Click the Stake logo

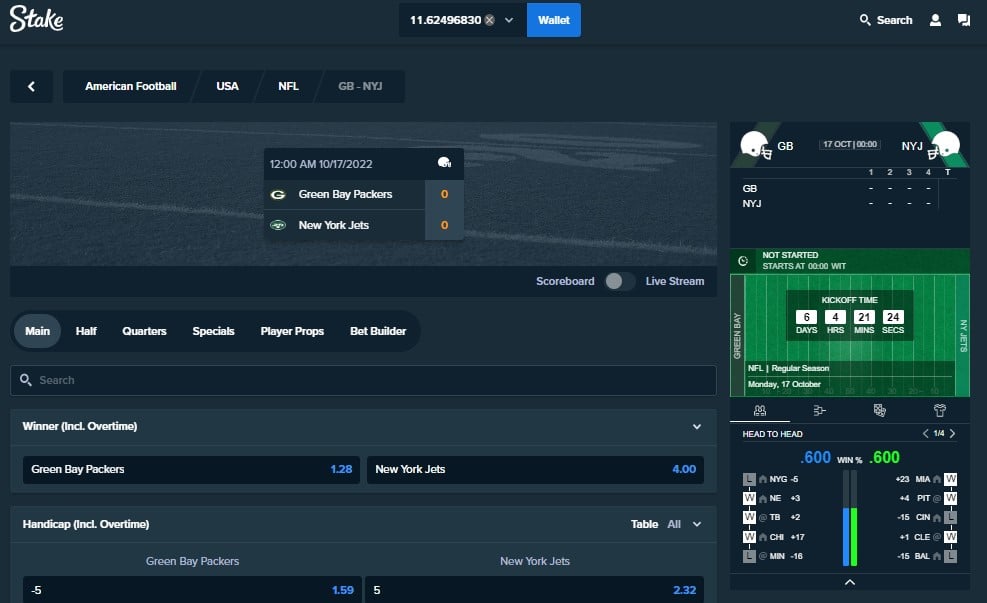pos(37,19)
